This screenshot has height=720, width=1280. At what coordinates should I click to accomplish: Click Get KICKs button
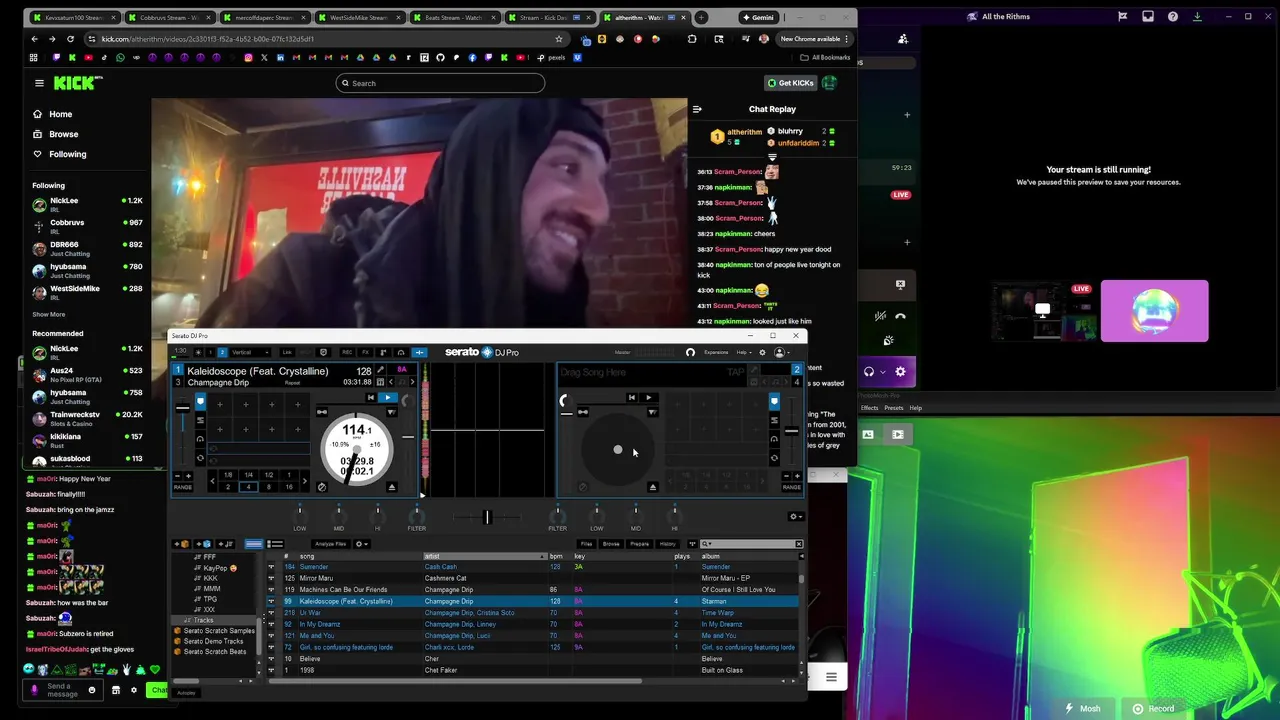(x=790, y=83)
